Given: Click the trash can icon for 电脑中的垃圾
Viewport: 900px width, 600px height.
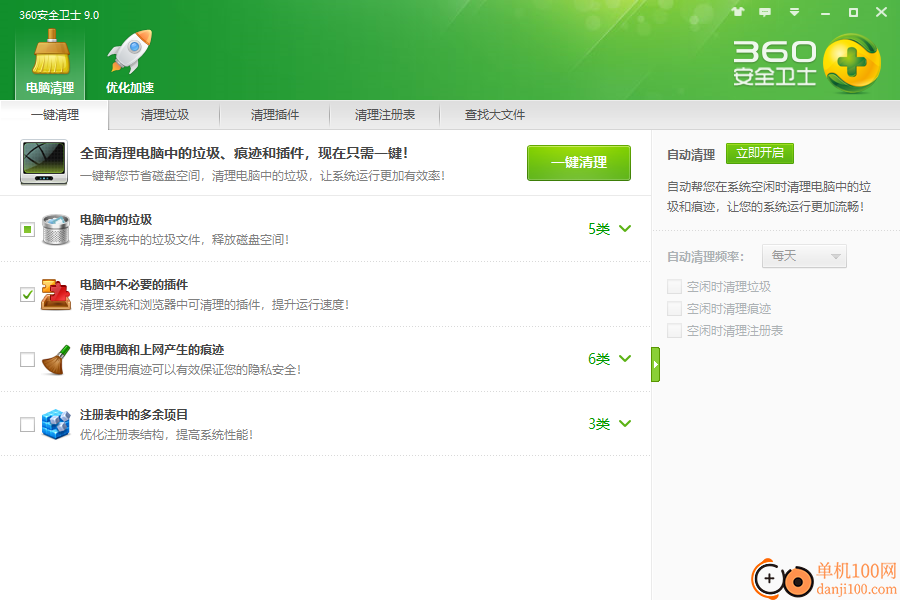Looking at the screenshot, I should click(56, 229).
